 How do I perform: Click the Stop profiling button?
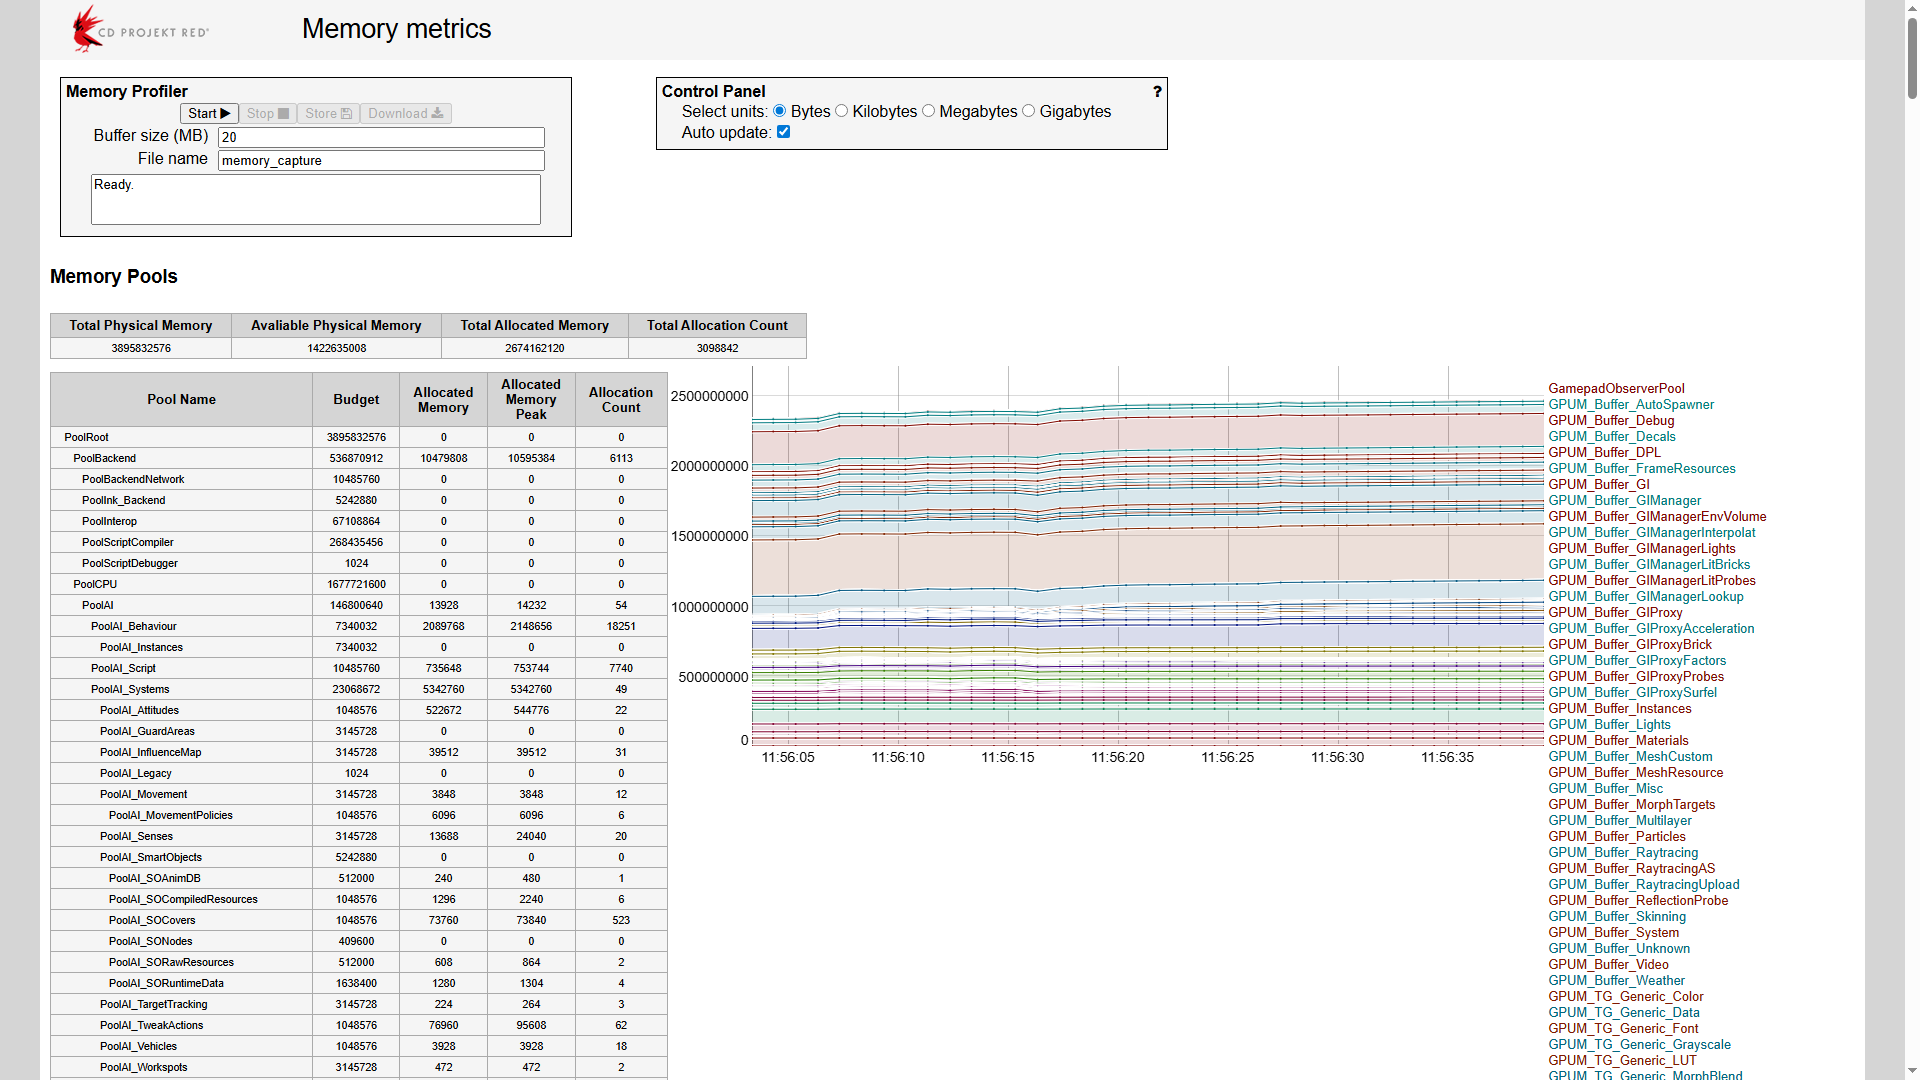[268, 114]
